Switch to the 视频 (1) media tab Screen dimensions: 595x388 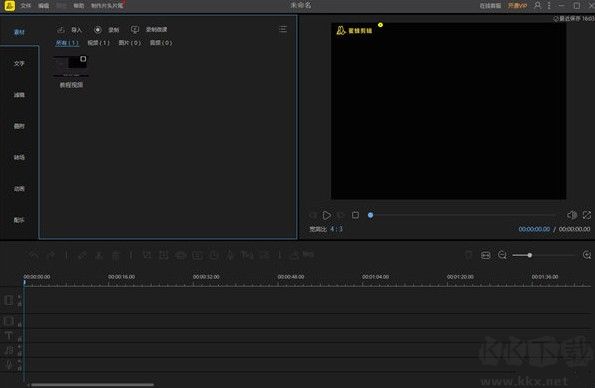pyautogui.click(x=98, y=43)
